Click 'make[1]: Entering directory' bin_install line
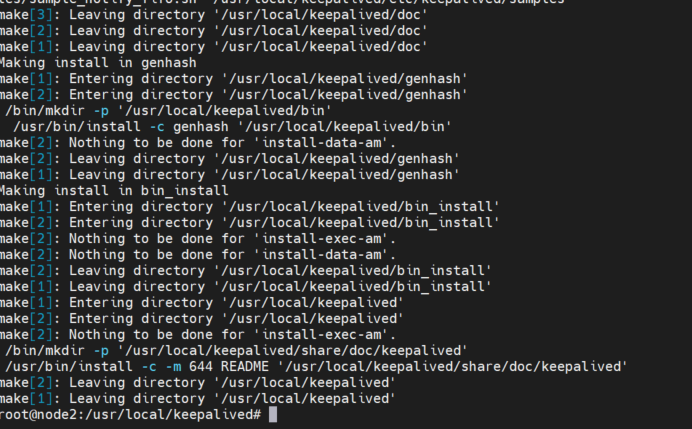This screenshot has width=692, height=429. click(x=249, y=207)
